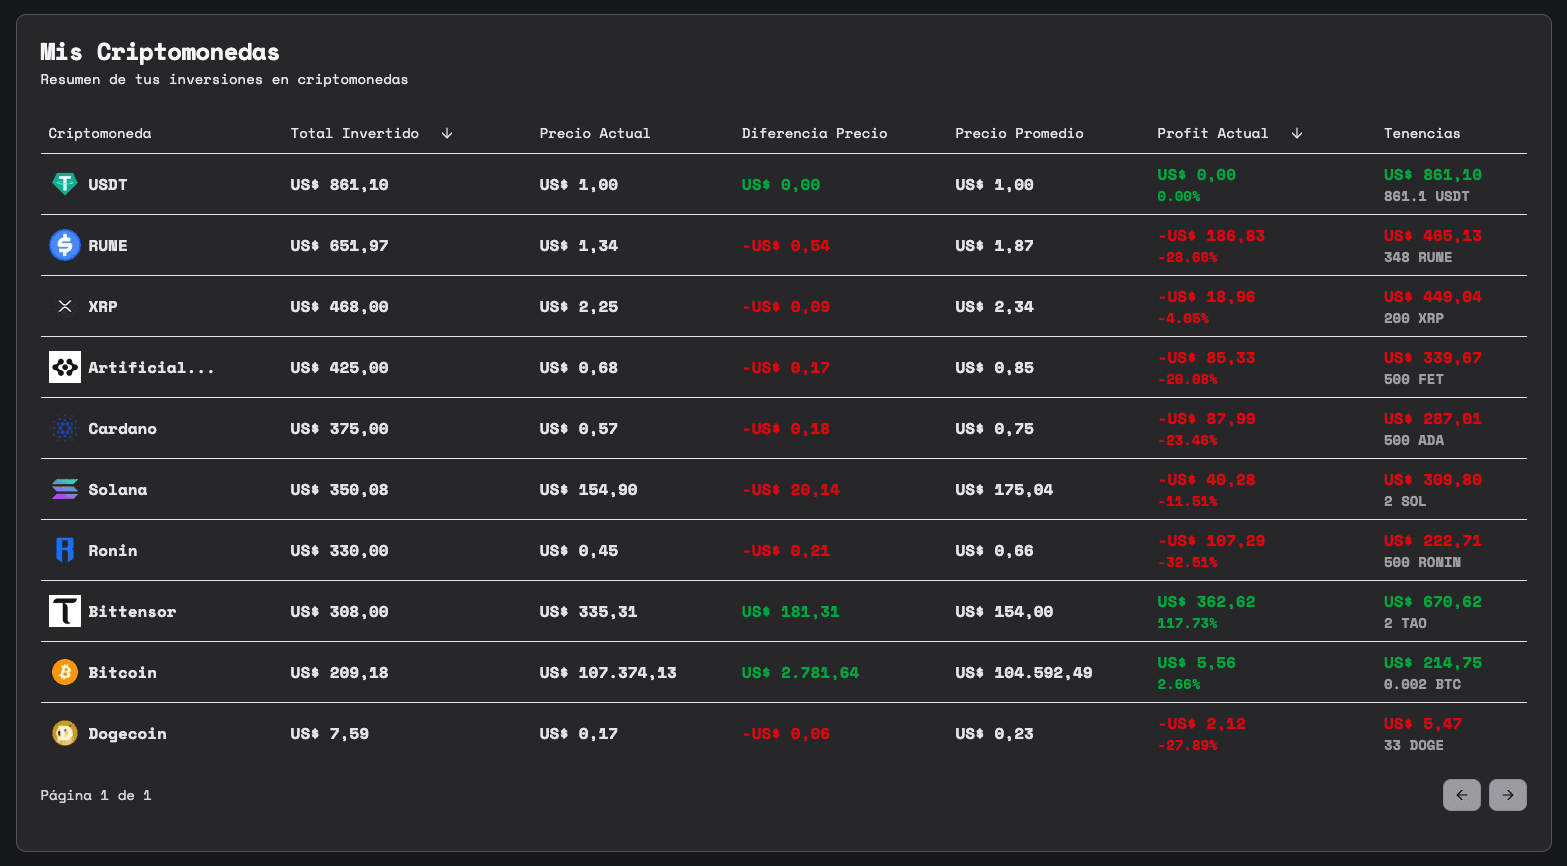This screenshot has height=866, width=1567.
Task: Select the Cardano row name
Action: [x=122, y=428]
